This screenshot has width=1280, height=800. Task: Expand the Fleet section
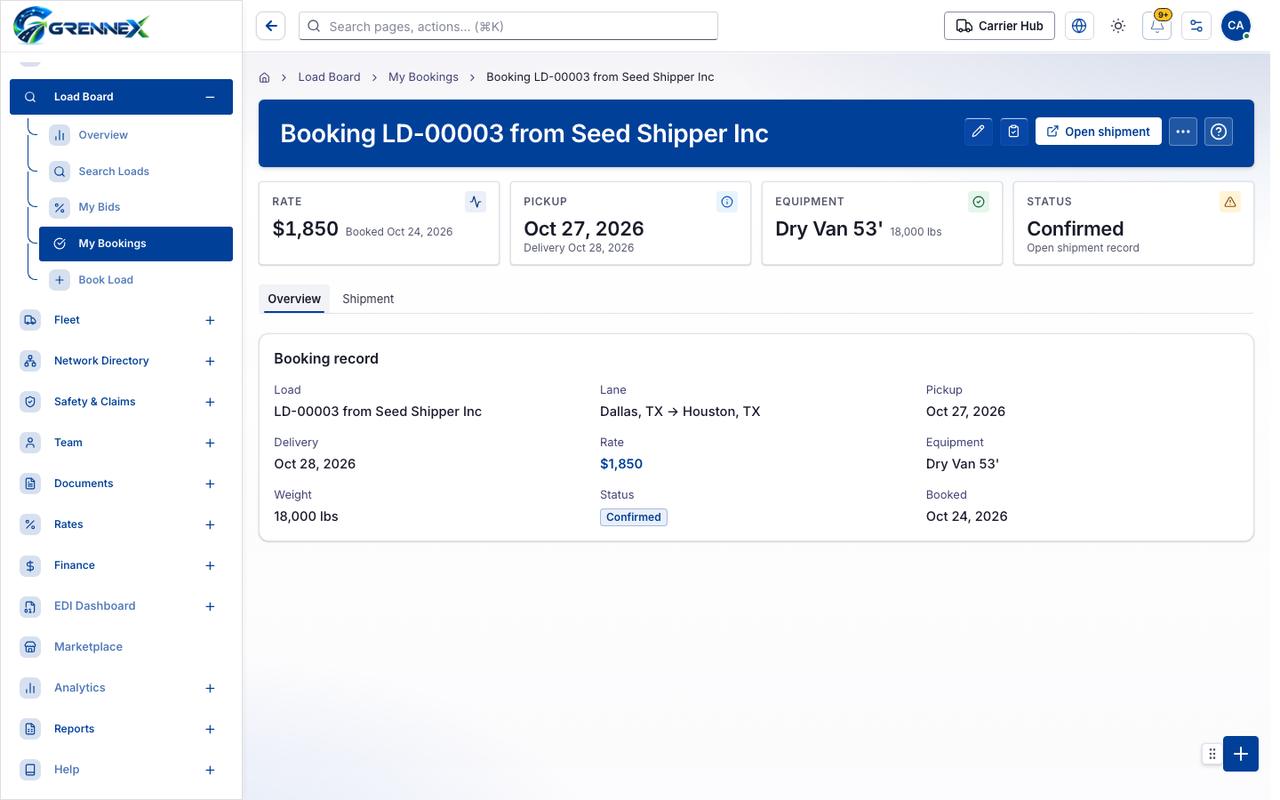click(x=210, y=320)
